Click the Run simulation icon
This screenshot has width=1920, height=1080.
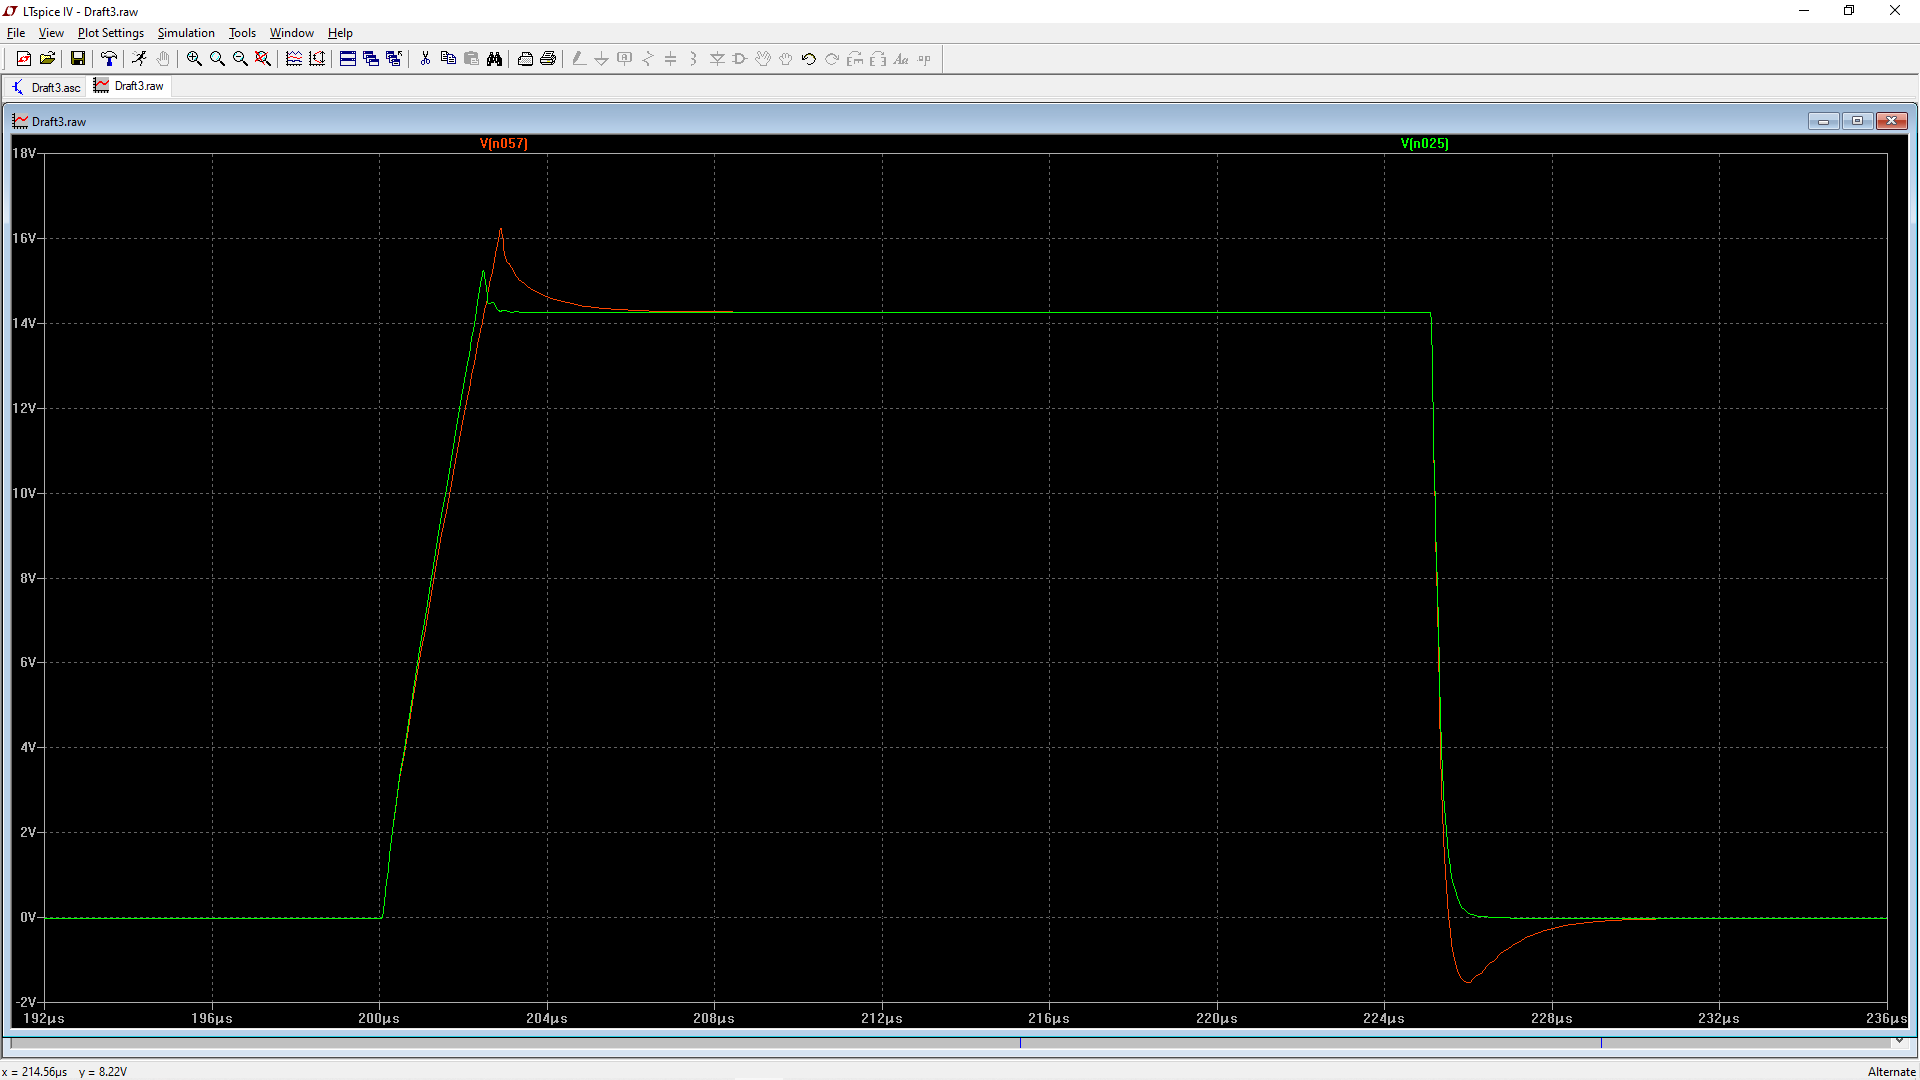(x=139, y=59)
